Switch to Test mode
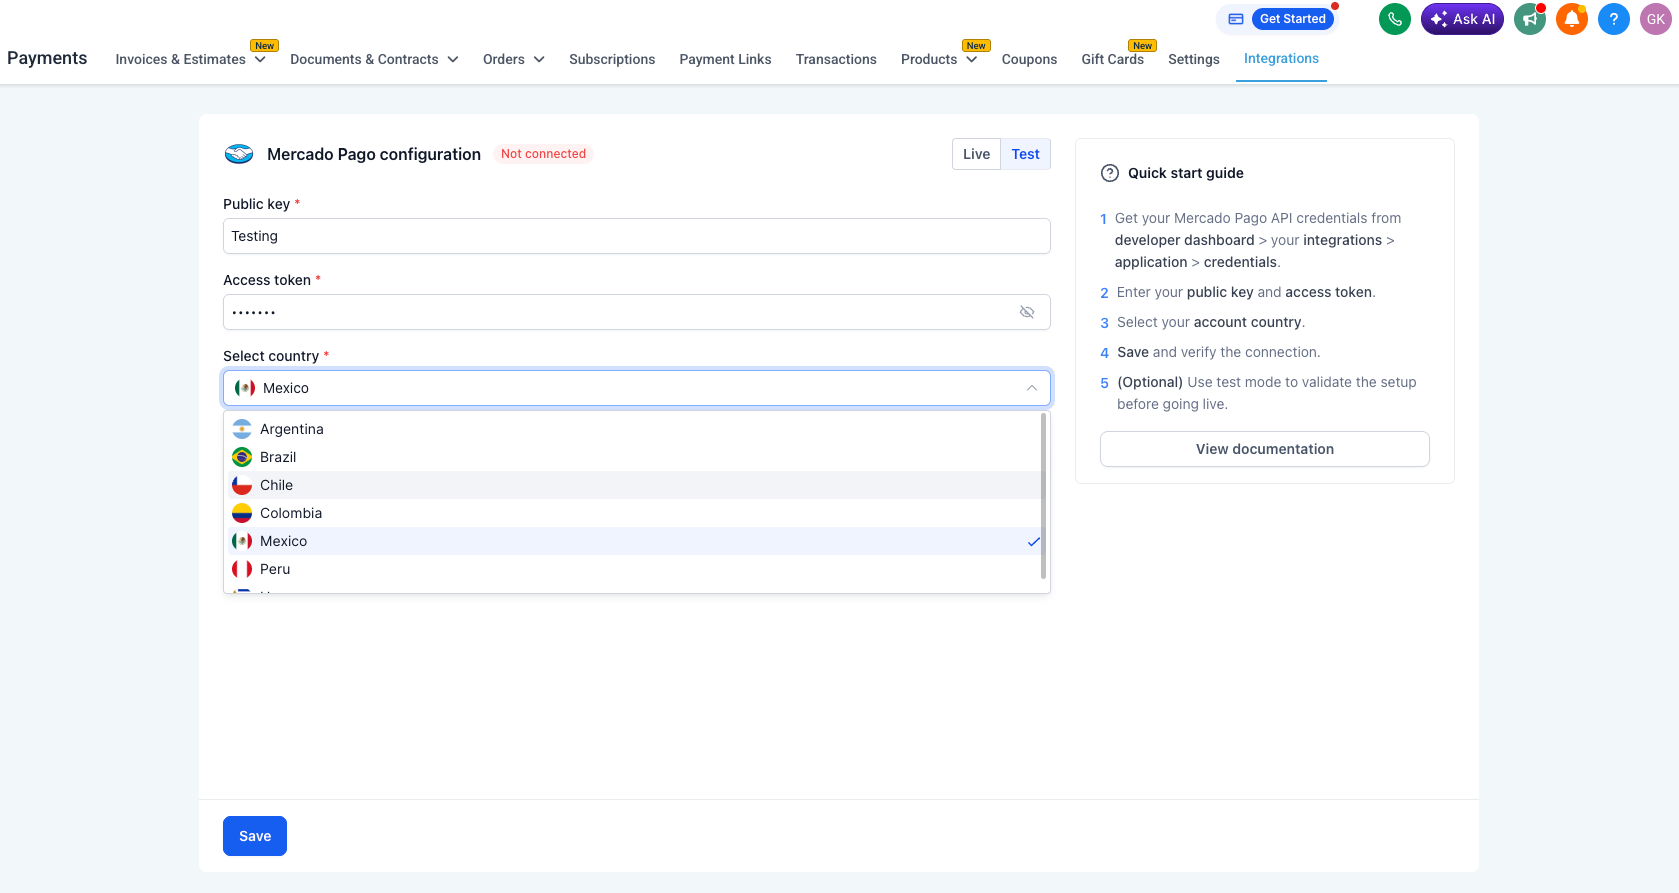 click(x=1025, y=154)
